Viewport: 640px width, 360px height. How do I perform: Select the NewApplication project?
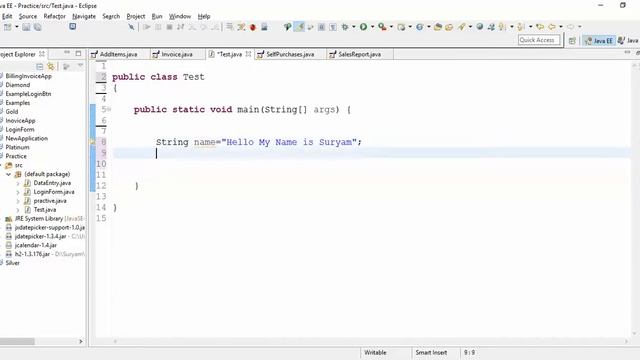pos(27,139)
